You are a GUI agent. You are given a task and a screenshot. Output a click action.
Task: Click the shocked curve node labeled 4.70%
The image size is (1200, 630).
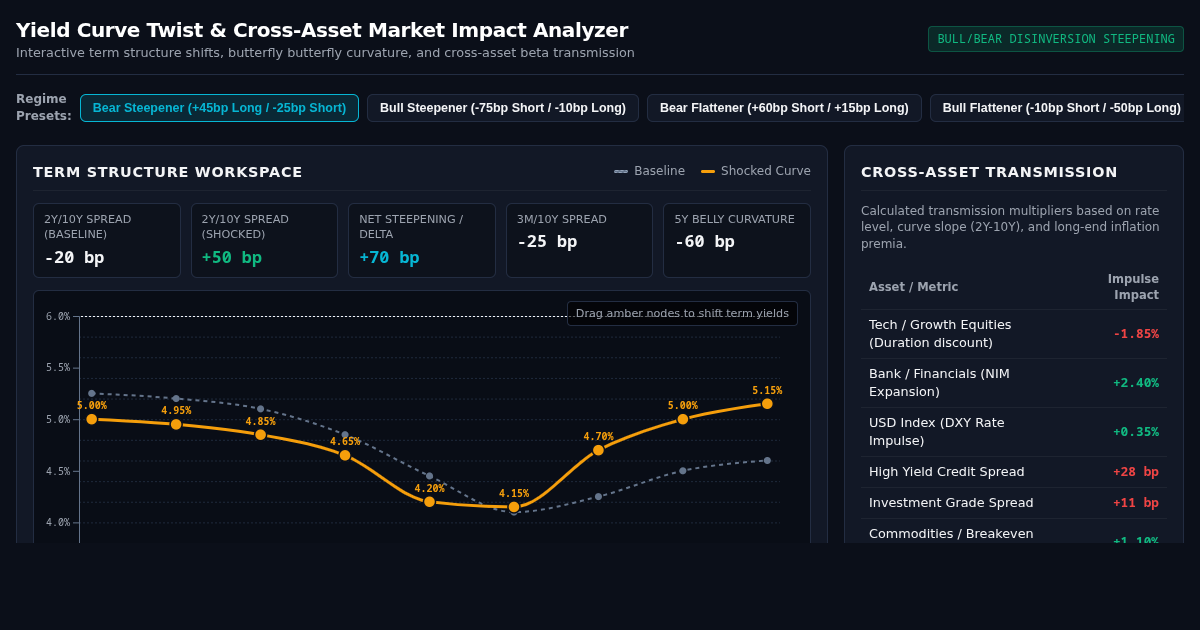598,450
